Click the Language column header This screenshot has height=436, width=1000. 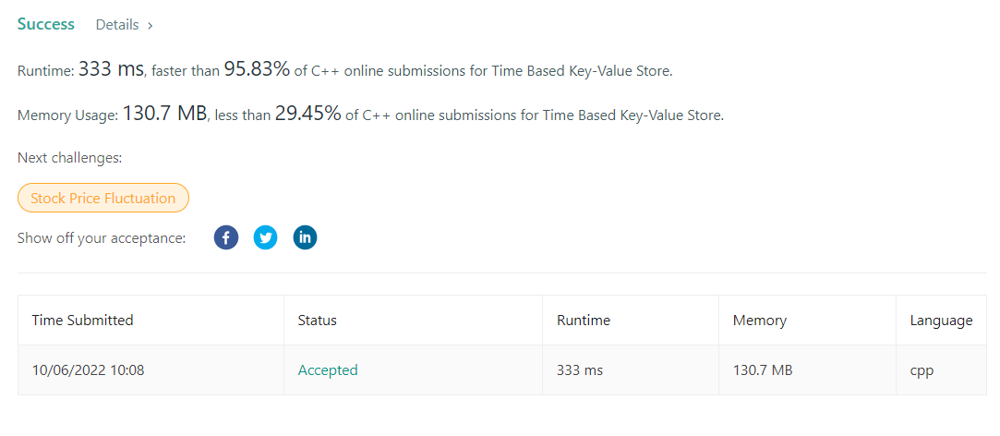pos(940,320)
